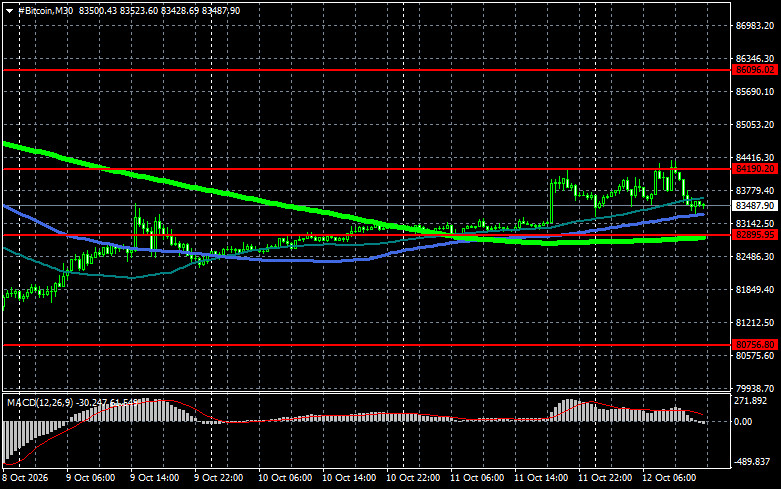Click the chart menu triangle beside #Bitcoin,M30
The width and height of the screenshot is (781, 489).
9,10
